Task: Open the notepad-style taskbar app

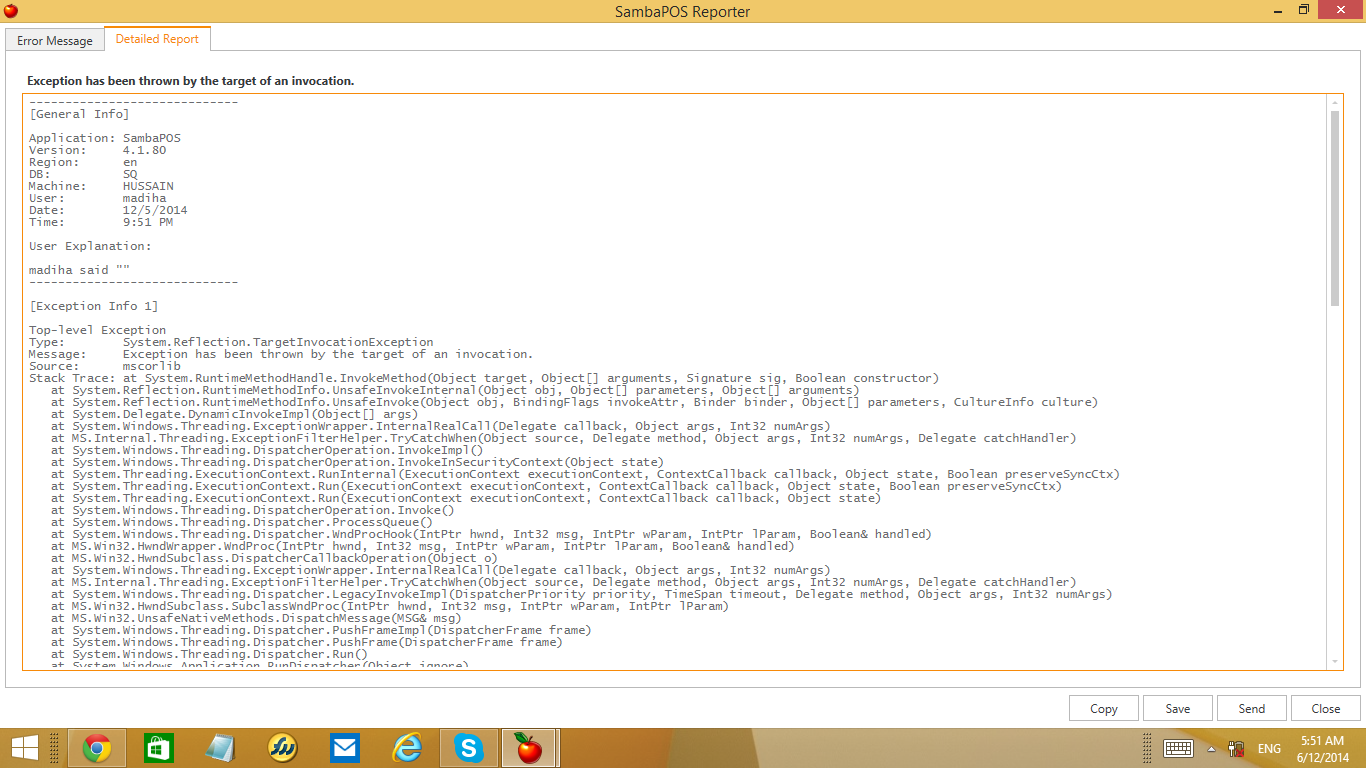Action: pyautogui.click(x=220, y=747)
